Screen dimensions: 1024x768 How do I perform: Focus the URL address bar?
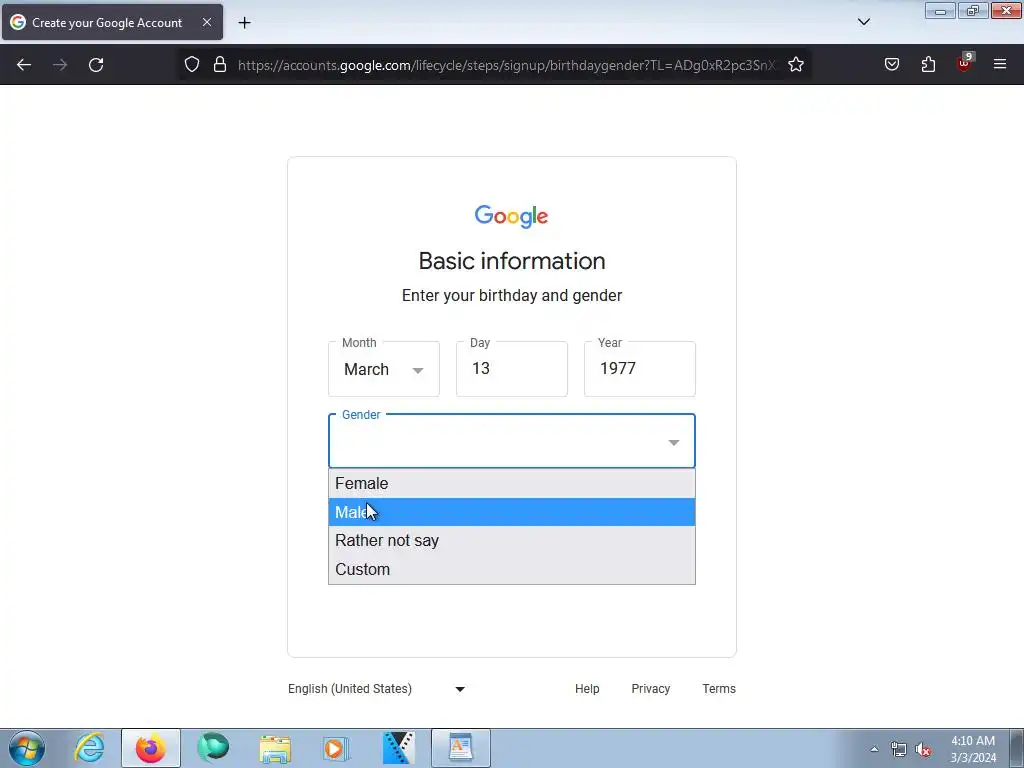(506, 65)
